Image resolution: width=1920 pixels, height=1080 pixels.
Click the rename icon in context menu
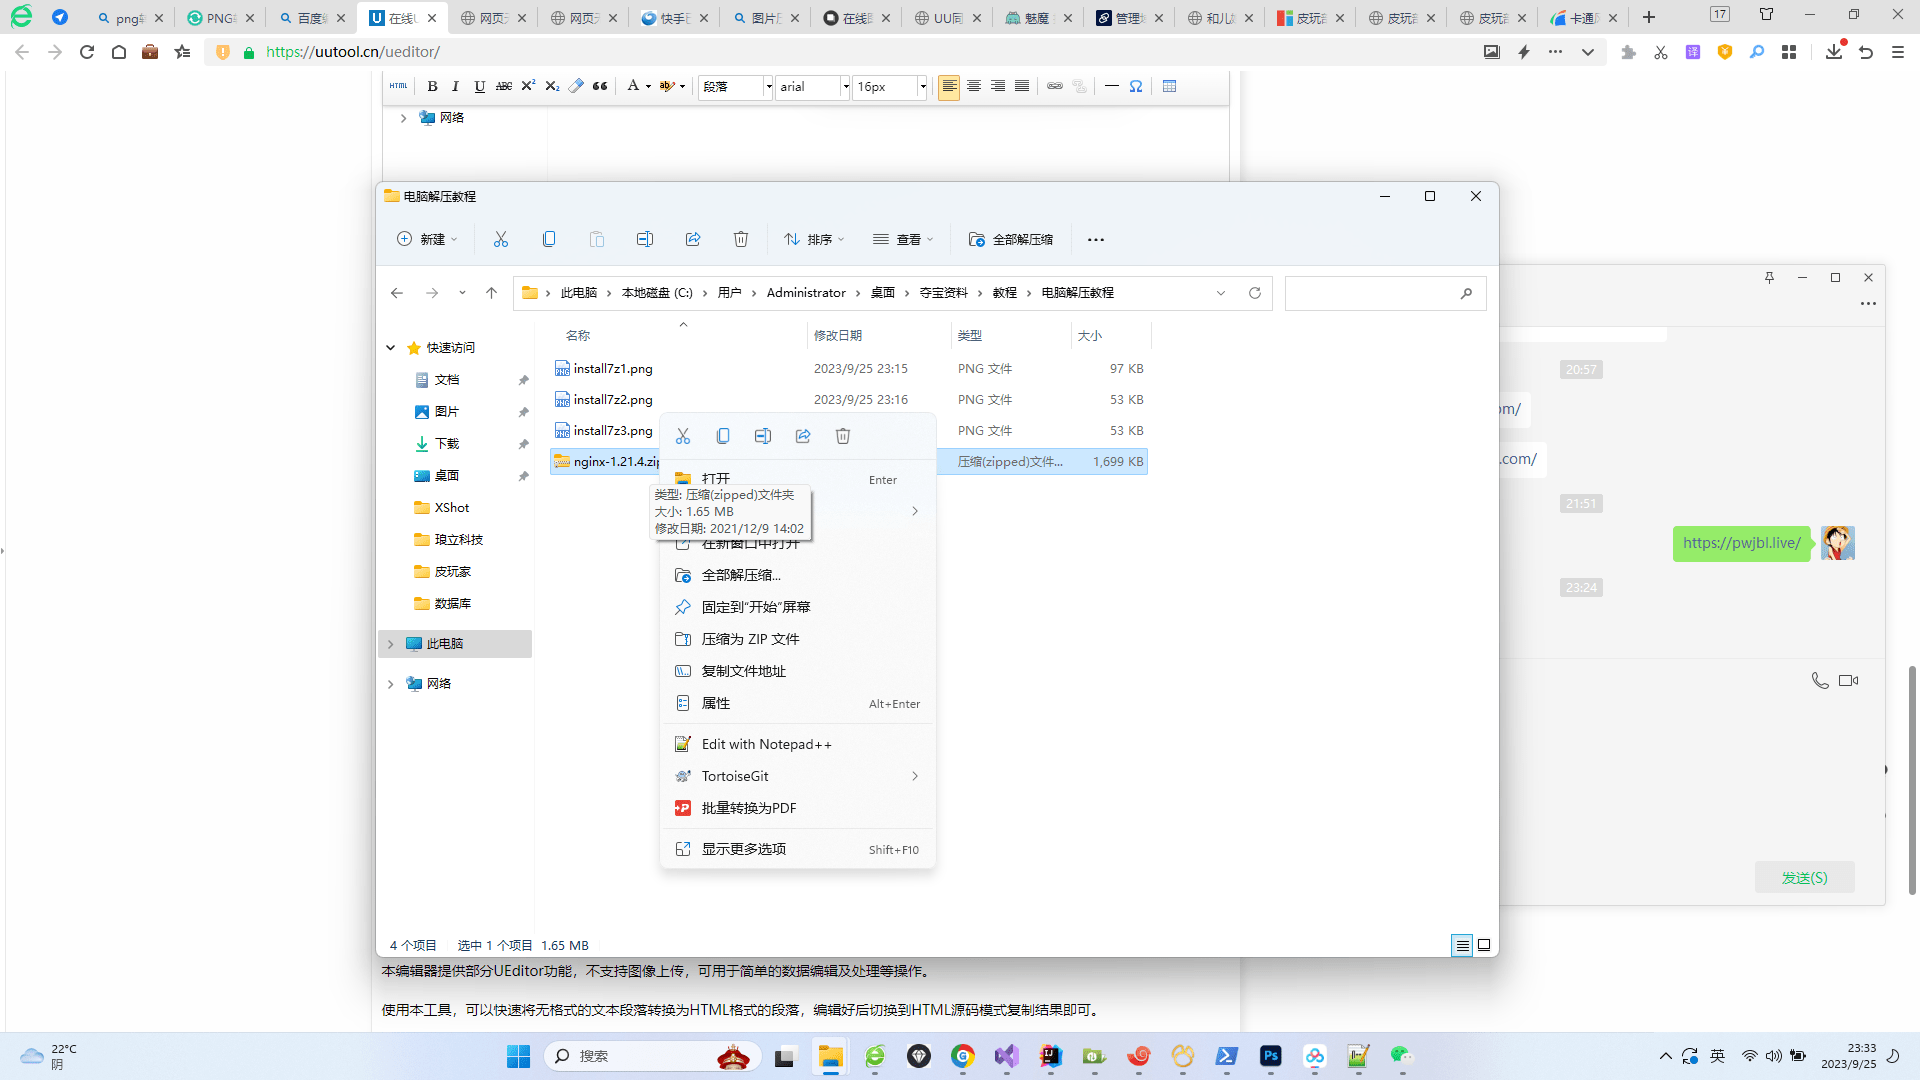[763, 437]
